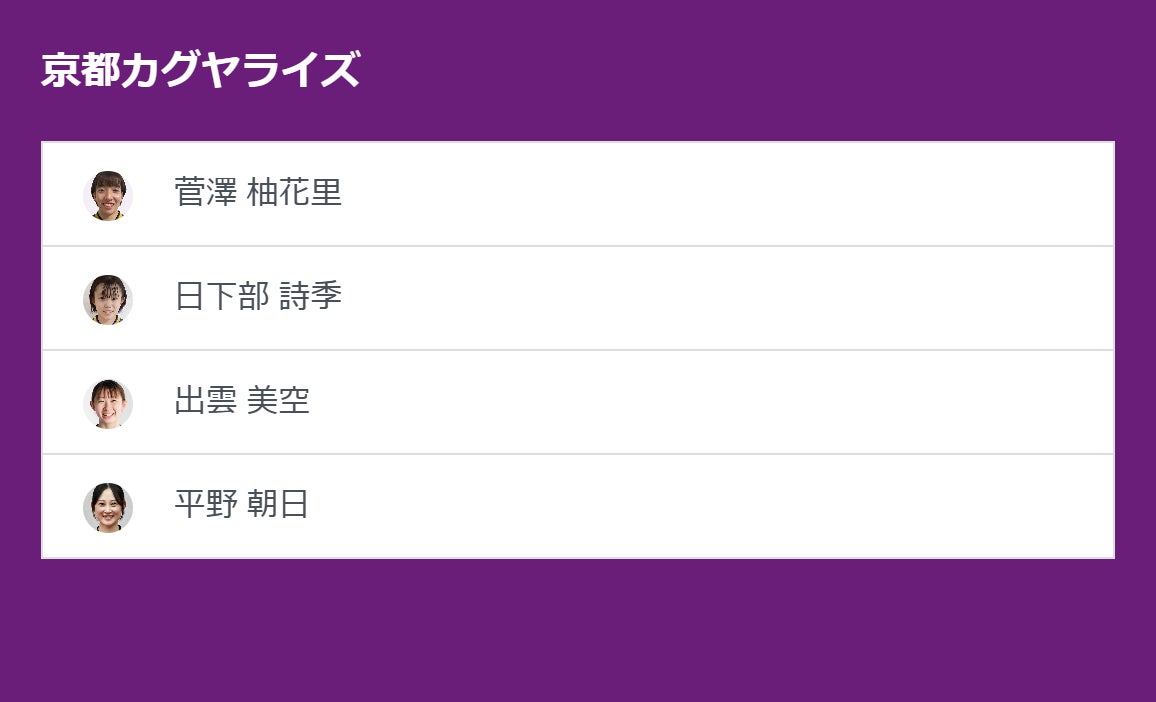Open 出雲 美空's player profile link
Image resolution: width=1156 pixels, height=702 pixels.
coord(240,401)
